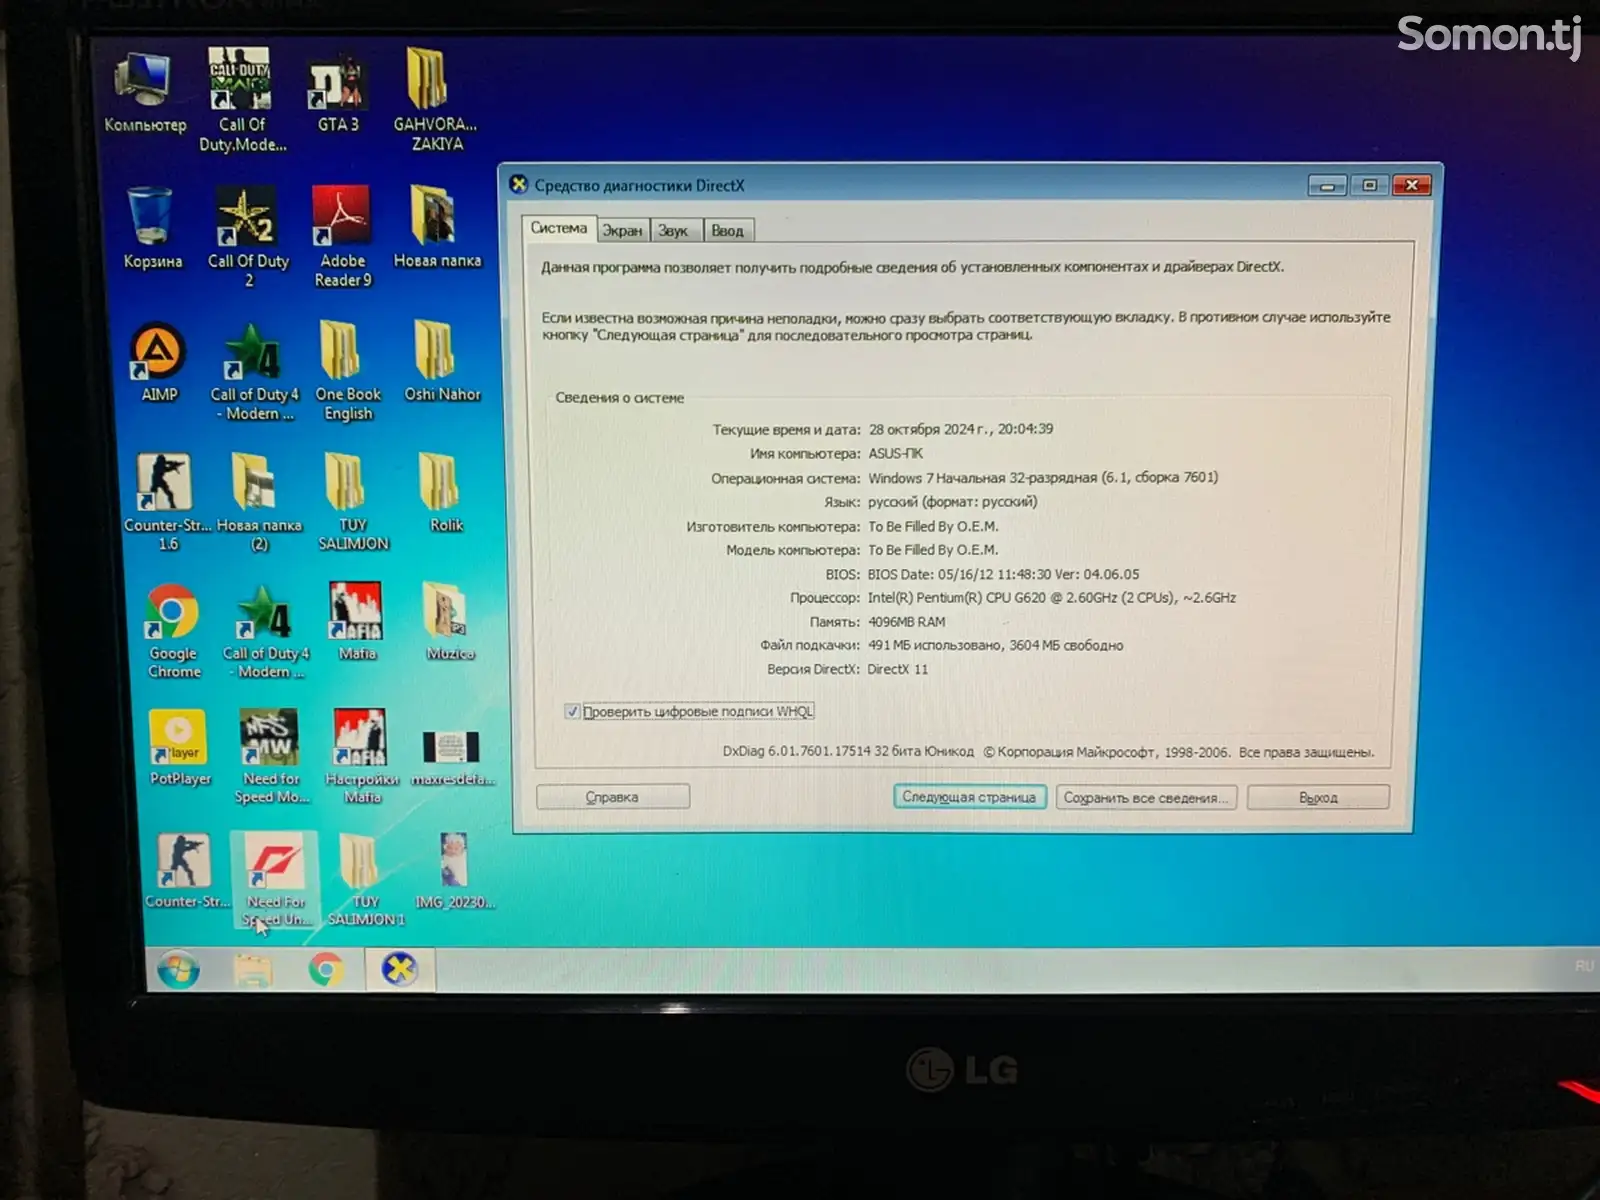Open the Muzica folder
This screenshot has height=1200, width=1600.
coord(449,622)
